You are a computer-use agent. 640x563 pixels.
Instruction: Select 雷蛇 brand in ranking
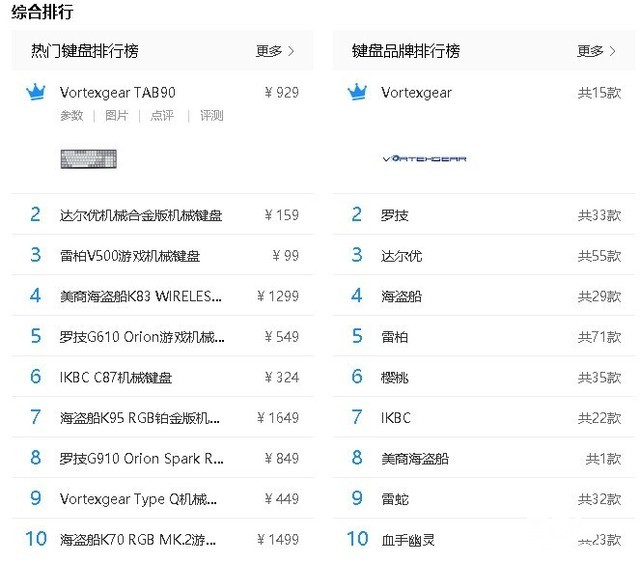pos(395,499)
